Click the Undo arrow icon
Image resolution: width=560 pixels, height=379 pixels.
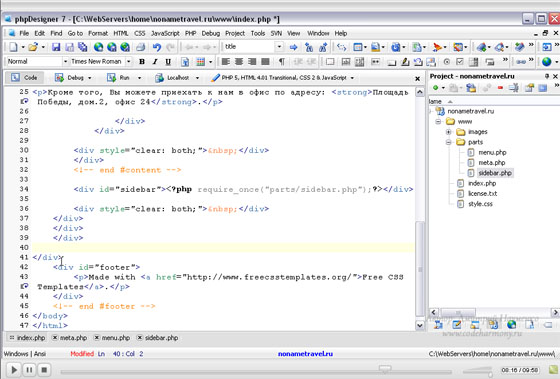157,47
